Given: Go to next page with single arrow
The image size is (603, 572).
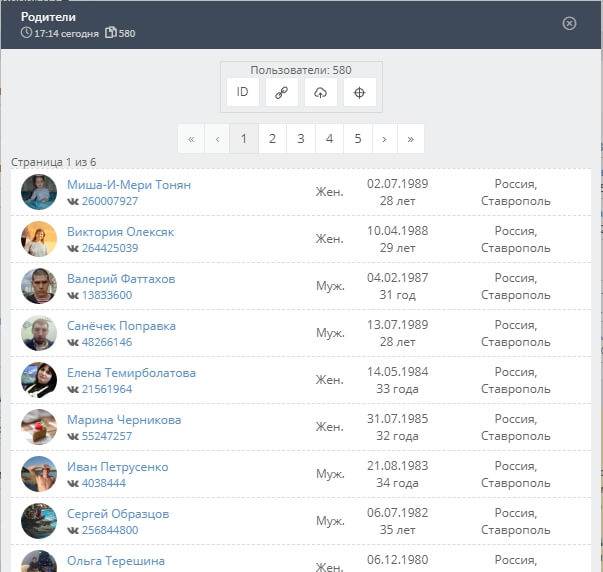Looking at the screenshot, I should (385, 139).
